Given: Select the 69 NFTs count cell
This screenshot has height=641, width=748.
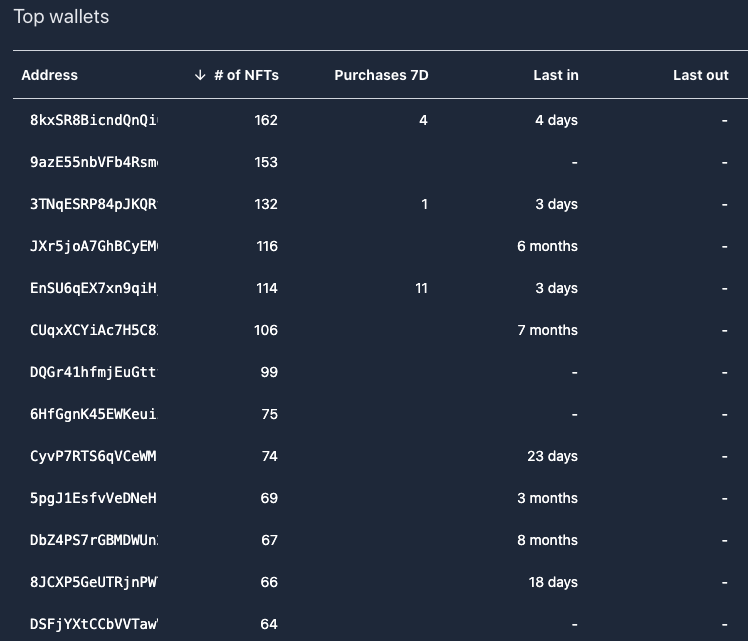Looking at the screenshot, I should click(x=269, y=498).
